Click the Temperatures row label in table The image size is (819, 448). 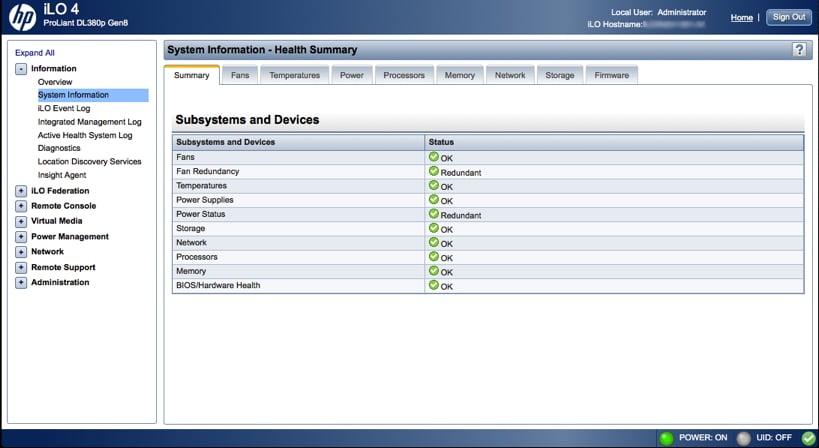[x=201, y=186]
